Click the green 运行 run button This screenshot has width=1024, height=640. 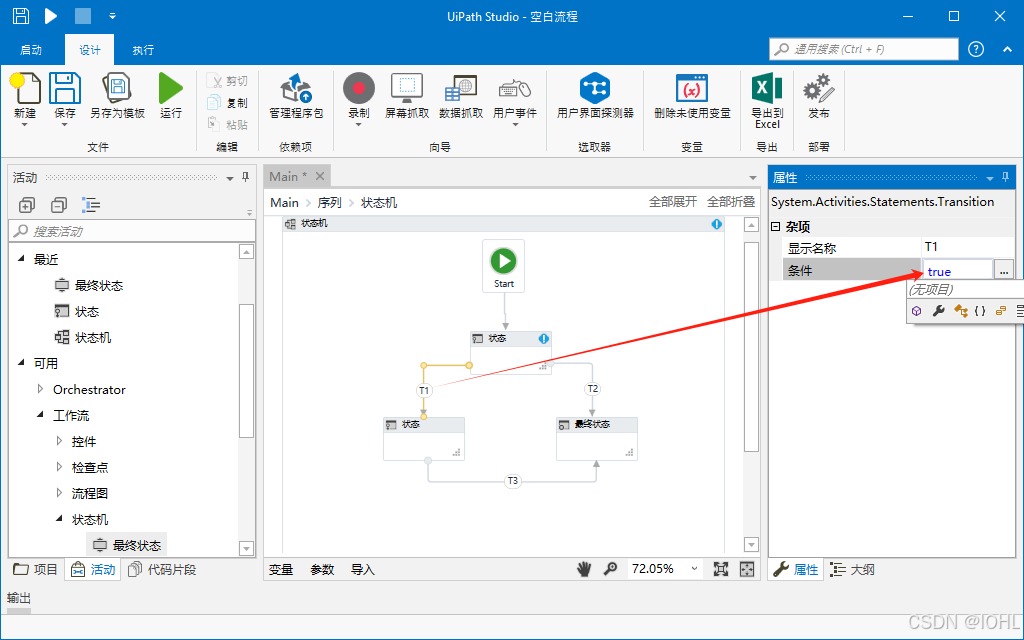pyautogui.click(x=170, y=96)
